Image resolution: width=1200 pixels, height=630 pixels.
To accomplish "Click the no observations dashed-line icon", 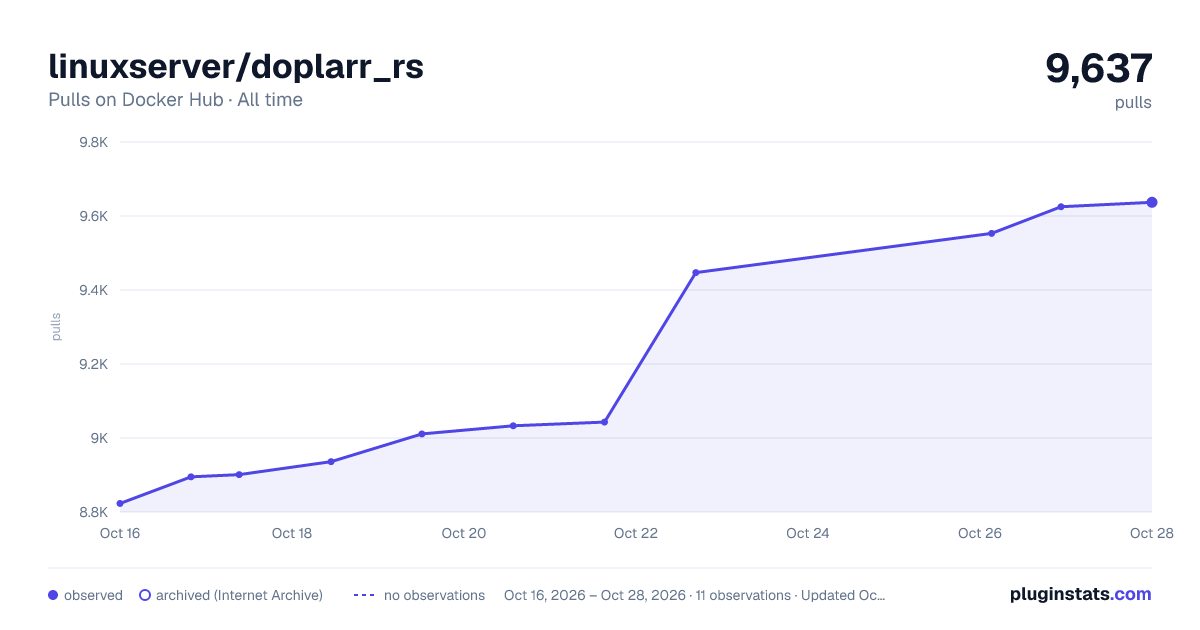I will click(364, 595).
